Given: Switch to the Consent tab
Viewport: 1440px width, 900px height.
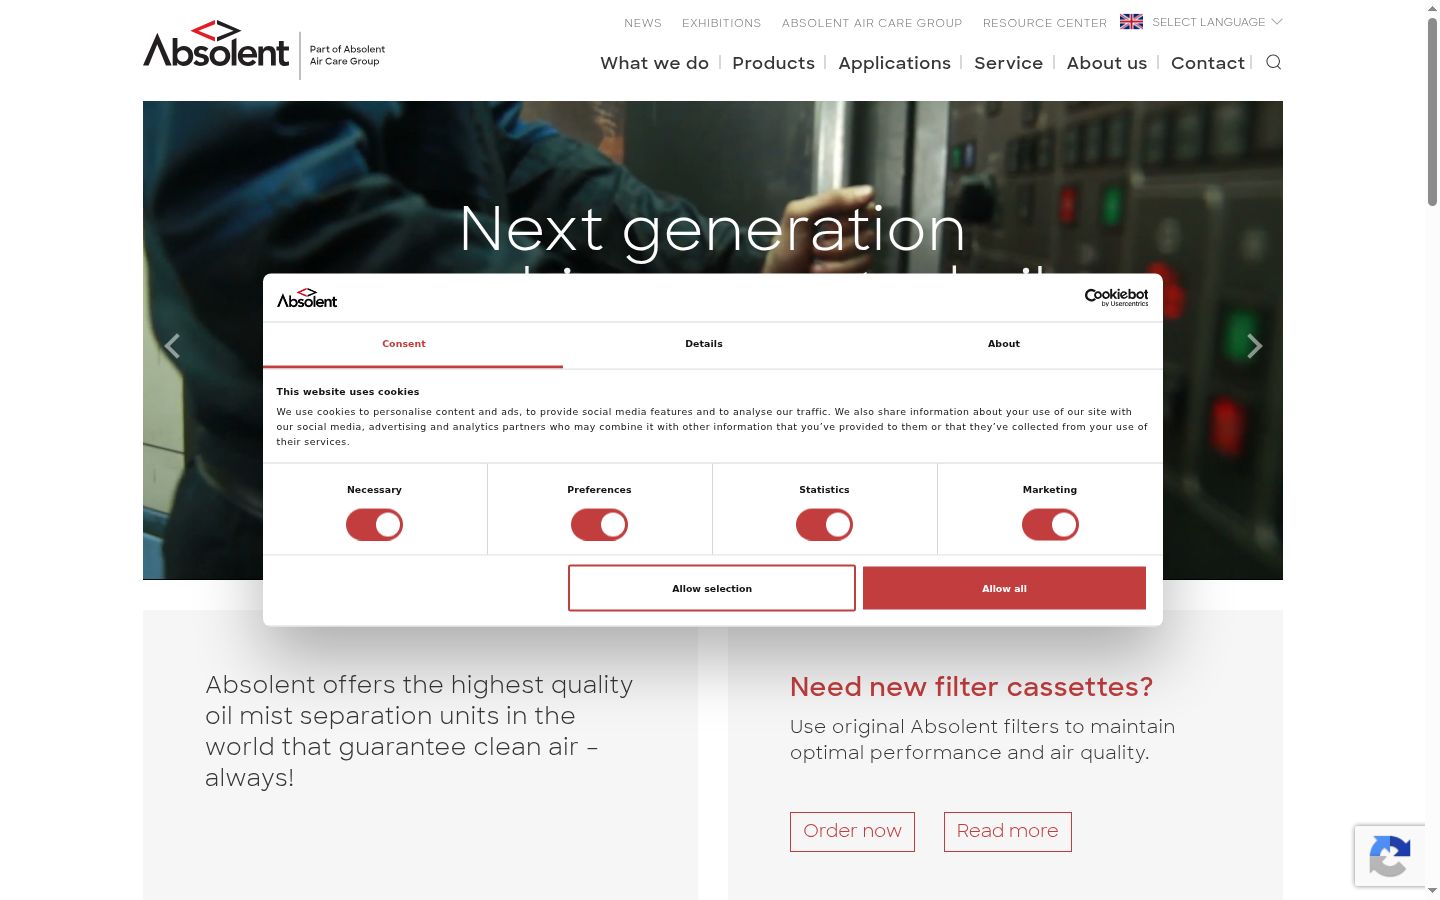Looking at the screenshot, I should [413, 344].
